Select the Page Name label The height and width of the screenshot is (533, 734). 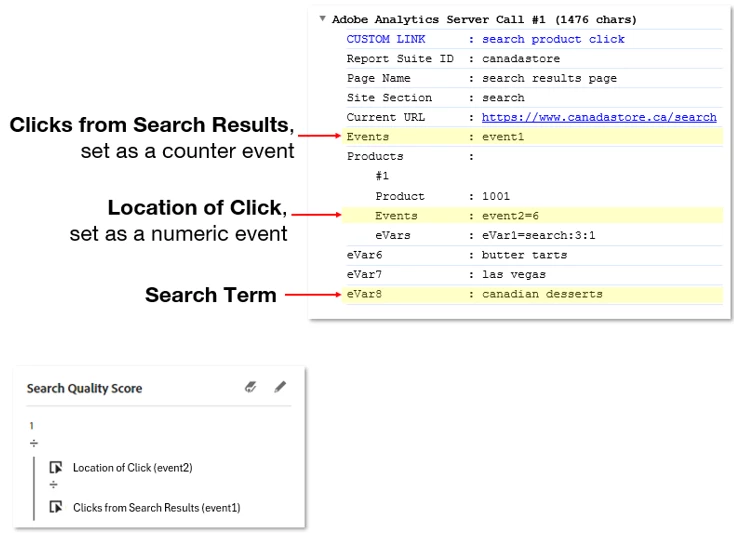378,78
